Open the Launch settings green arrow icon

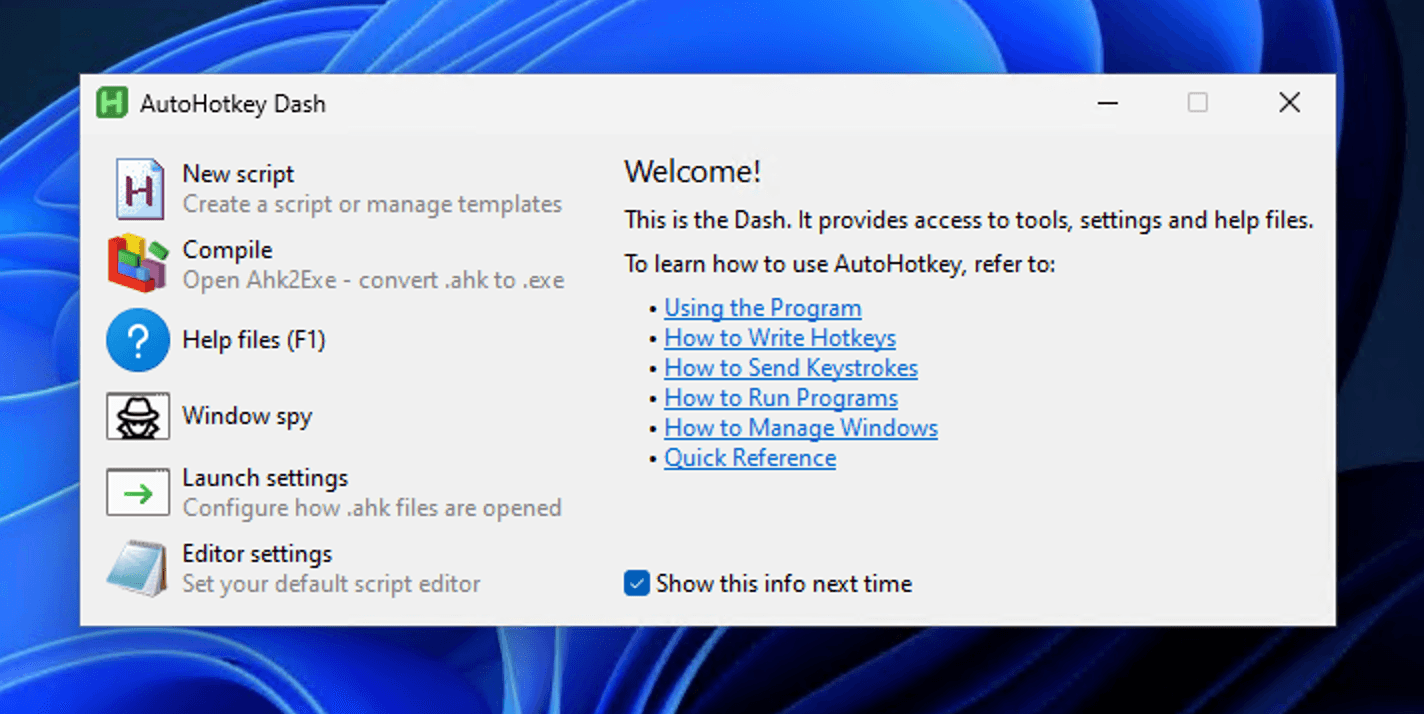138,492
